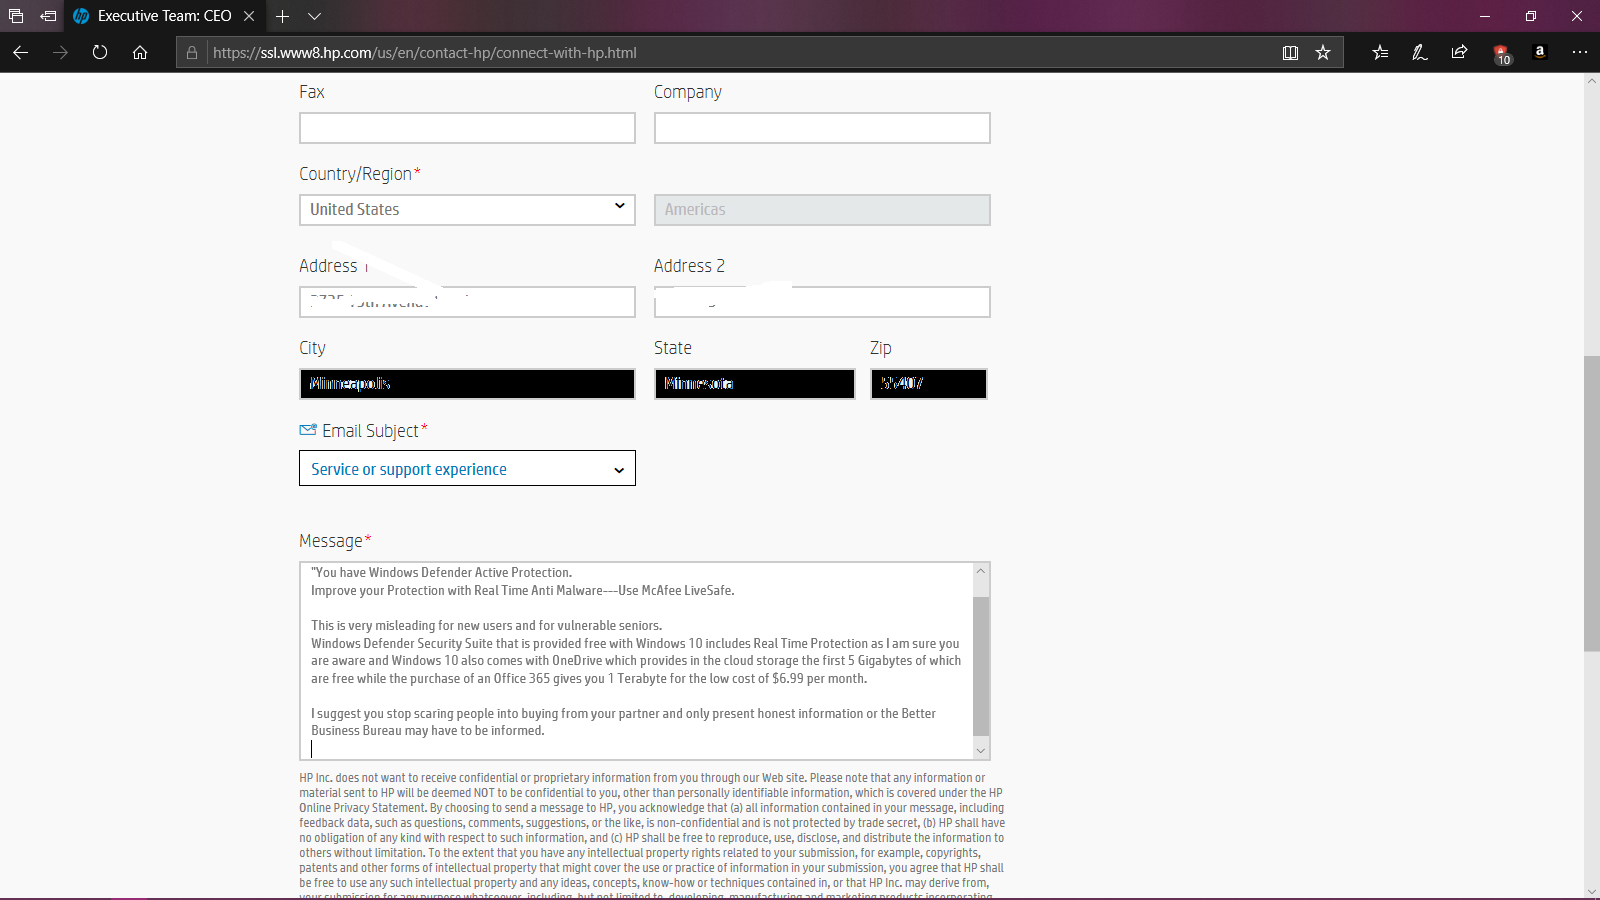This screenshot has width=1600, height=900.
Task: Open the Favorites hub icon
Action: pyautogui.click(x=1380, y=52)
